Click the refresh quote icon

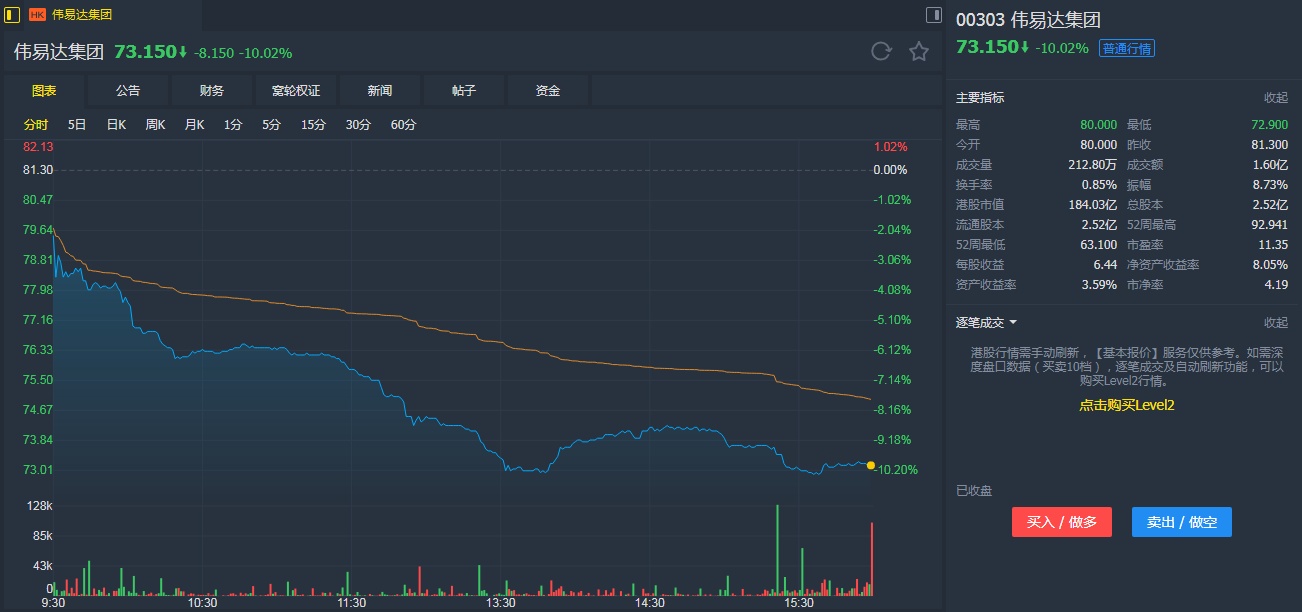pyautogui.click(x=881, y=51)
